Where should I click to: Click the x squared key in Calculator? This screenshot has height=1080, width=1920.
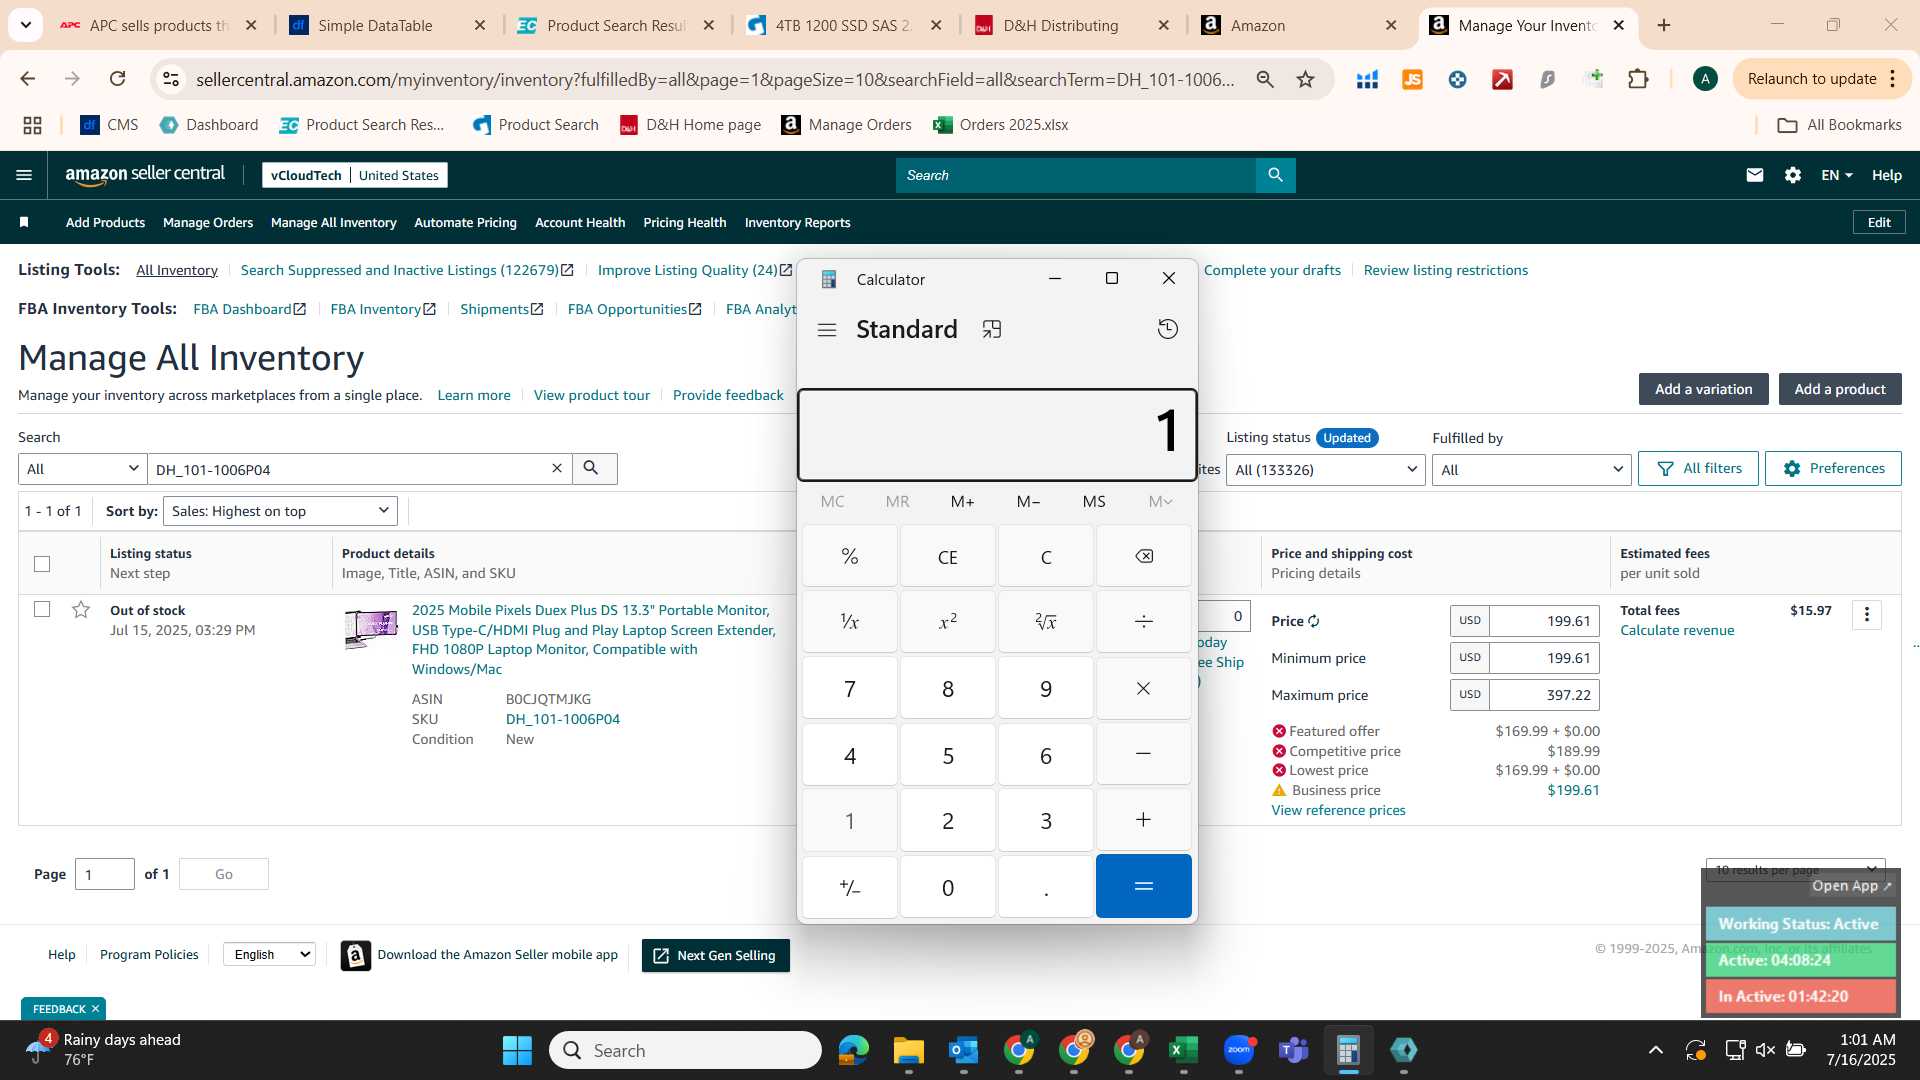pyautogui.click(x=948, y=622)
